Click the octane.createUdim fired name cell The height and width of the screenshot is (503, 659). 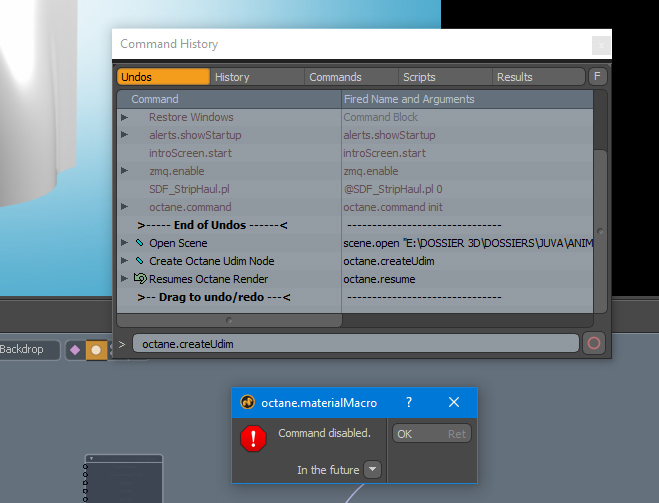pyautogui.click(x=467, y=261)
